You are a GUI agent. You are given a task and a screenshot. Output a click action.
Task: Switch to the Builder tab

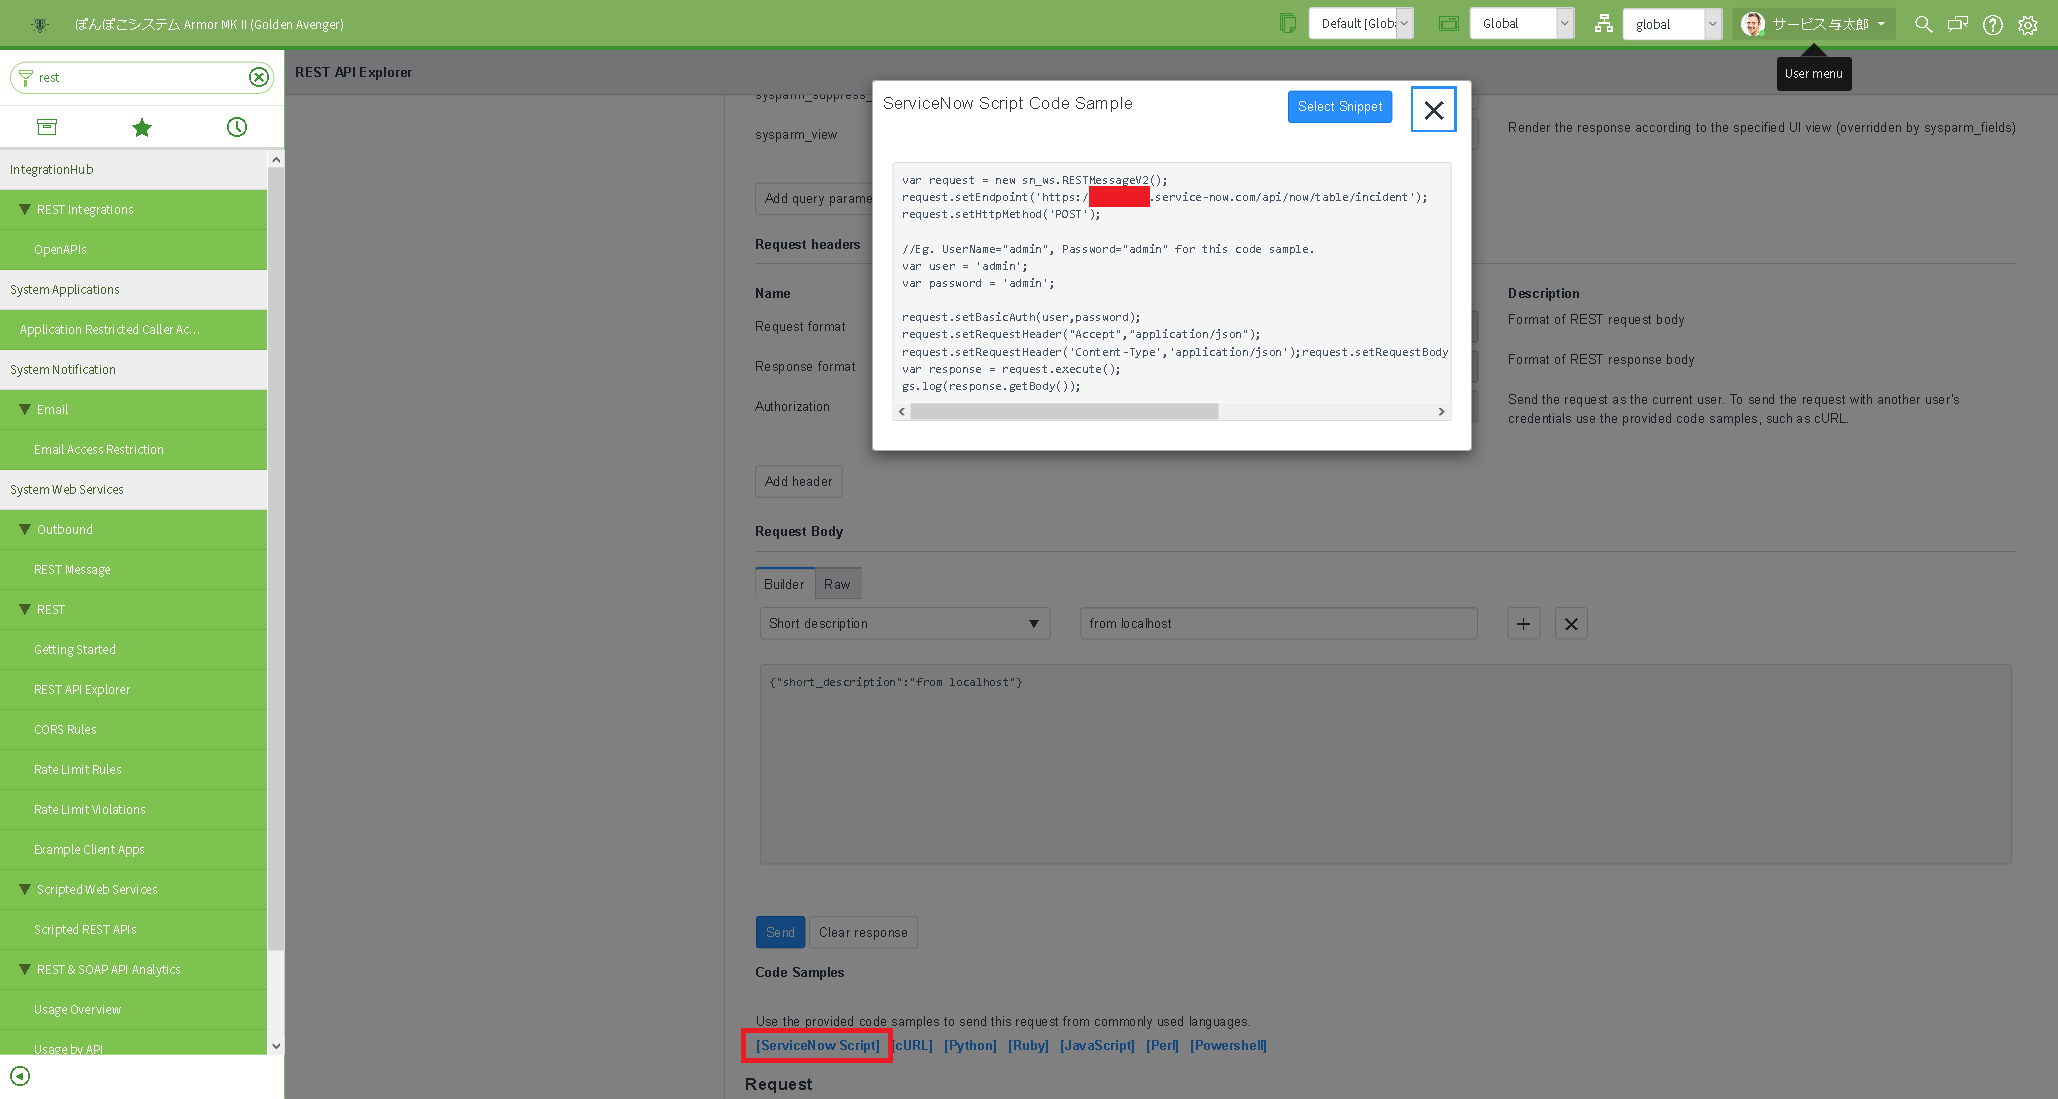coord(784,584)
